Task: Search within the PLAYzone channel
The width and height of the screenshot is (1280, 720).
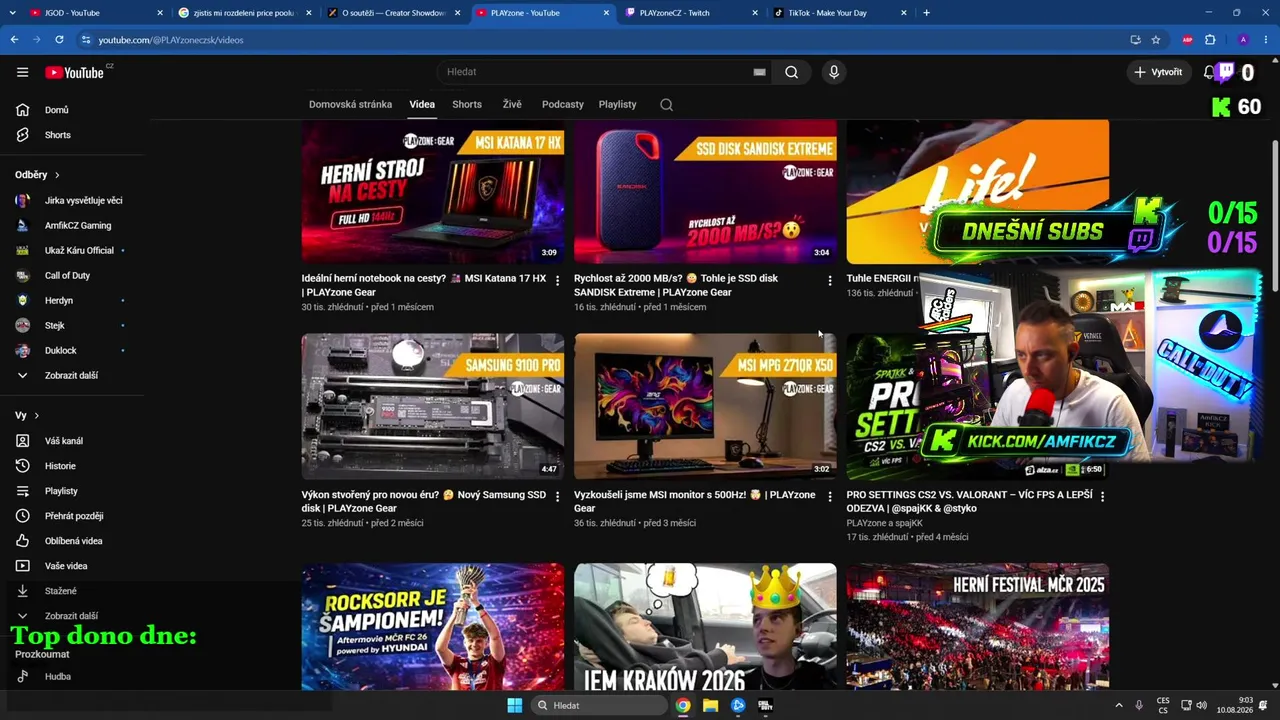Action: (x=667, y=105)
